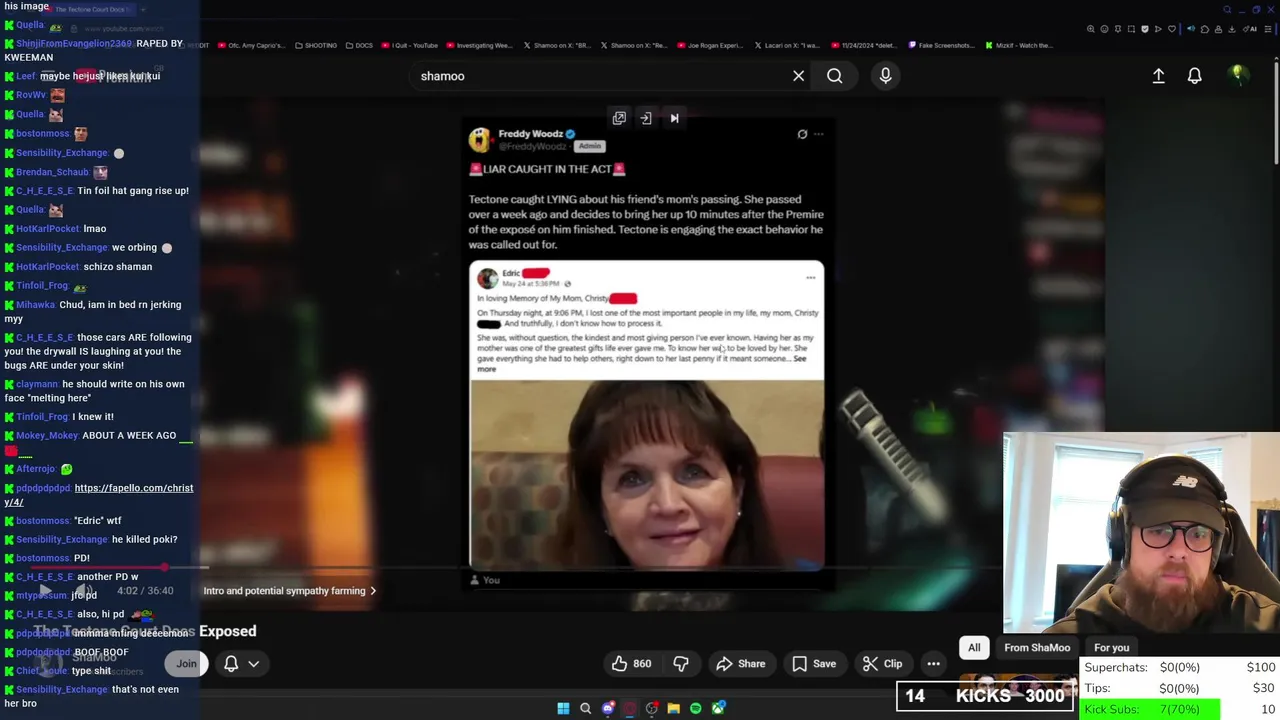Open the Xbox app from the taskbar

coord(718,708)
